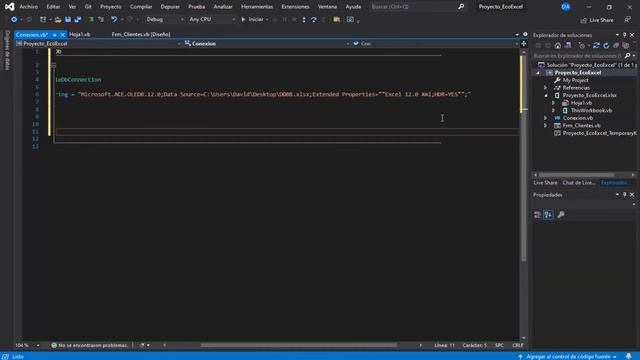Screen dimensions: 640x360
Task: Click the Categorized view icon in Propiedades
Action: pos(537,215)
